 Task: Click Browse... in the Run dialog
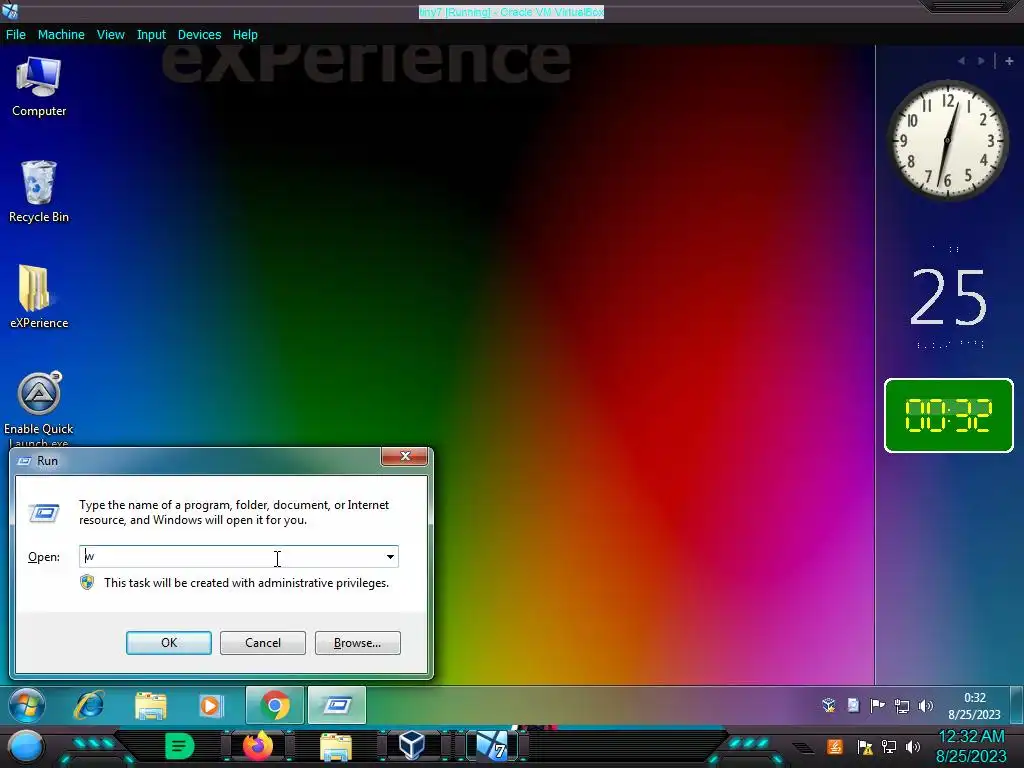coord(357,643)
